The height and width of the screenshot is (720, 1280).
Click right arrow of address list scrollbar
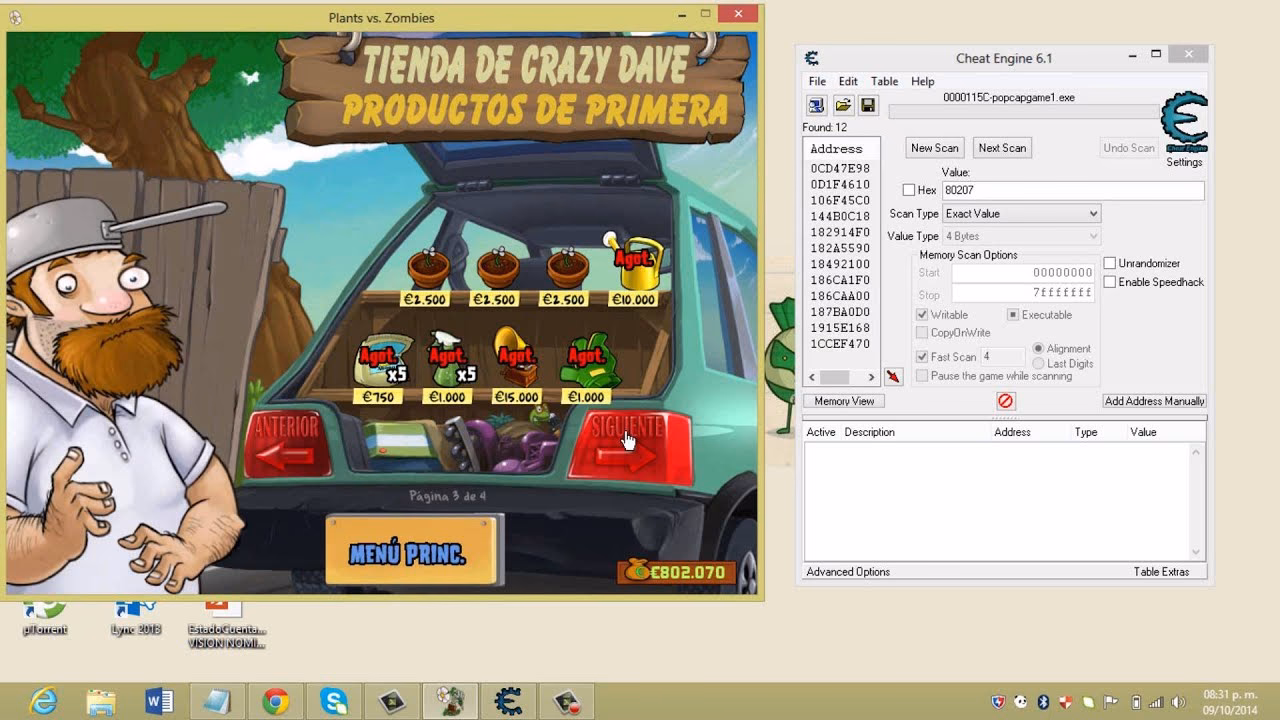871,377
